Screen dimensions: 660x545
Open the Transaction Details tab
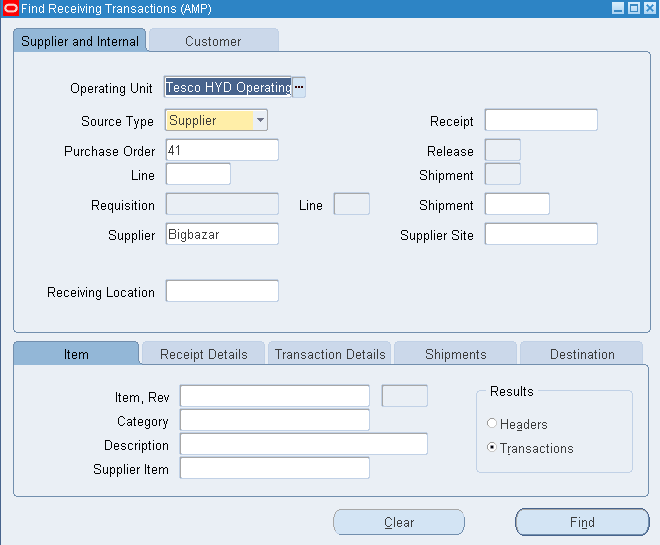tap(330, 354)
